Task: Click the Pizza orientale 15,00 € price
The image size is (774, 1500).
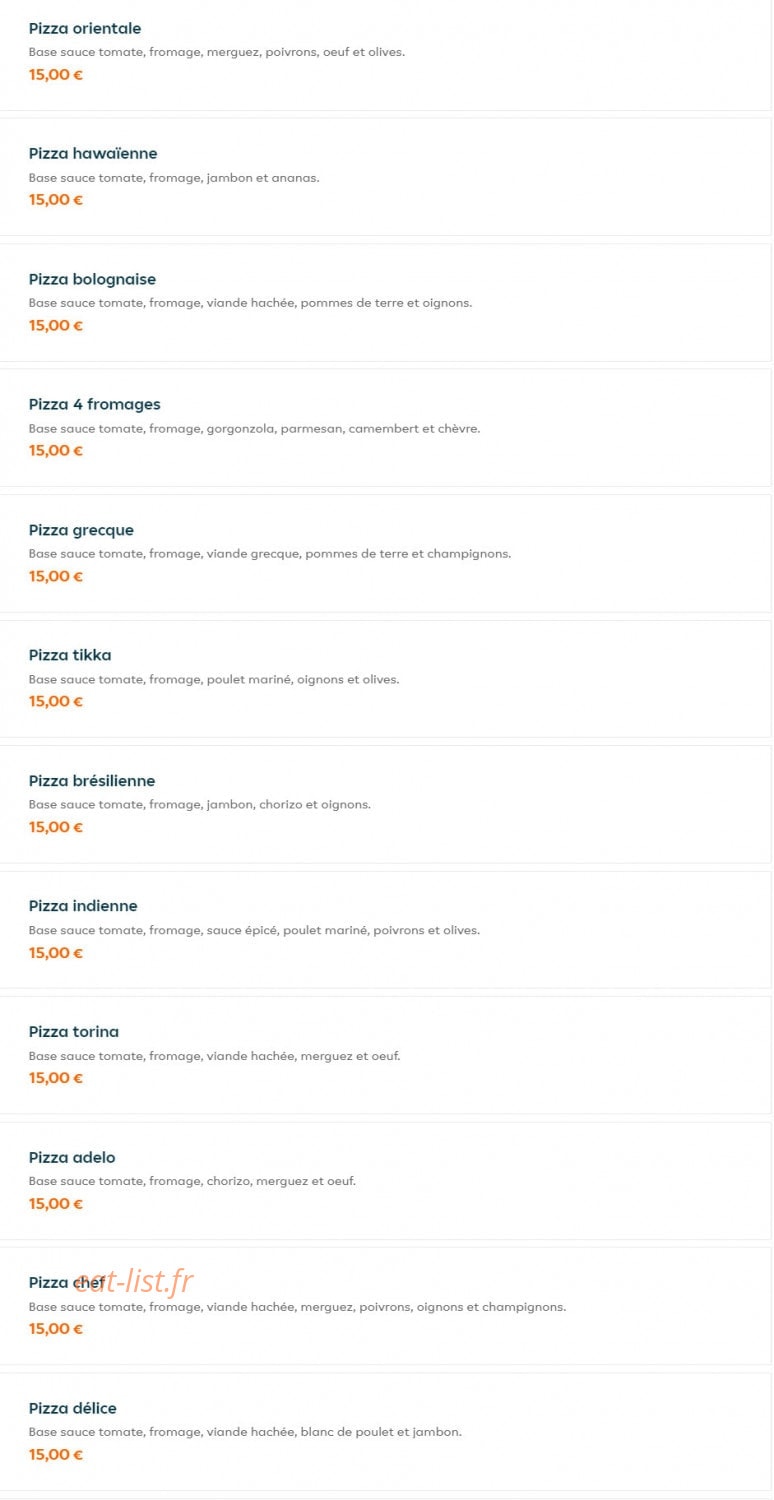Action: coord(56,74)
